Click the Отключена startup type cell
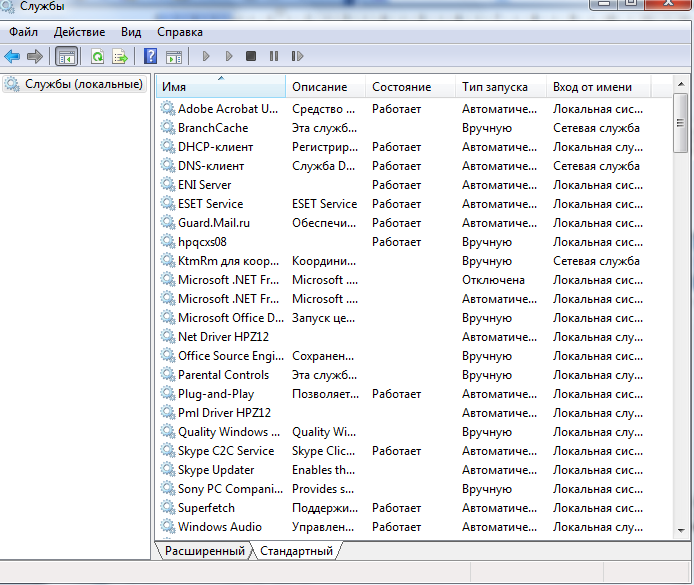Screen dimensions: 694x585 (x=494, y=280)
